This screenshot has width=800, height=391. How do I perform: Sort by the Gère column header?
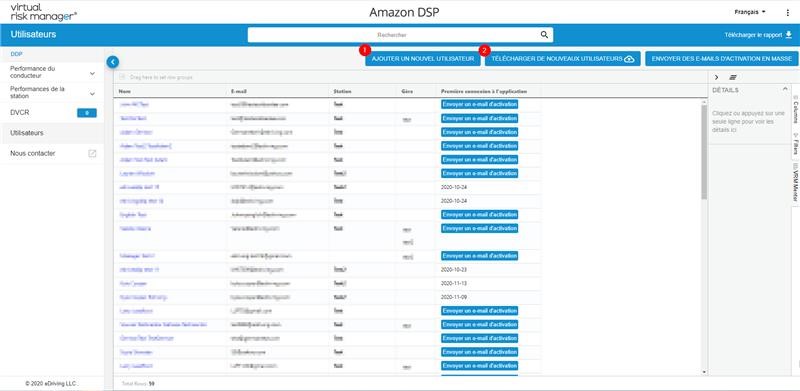pos(407,91)
